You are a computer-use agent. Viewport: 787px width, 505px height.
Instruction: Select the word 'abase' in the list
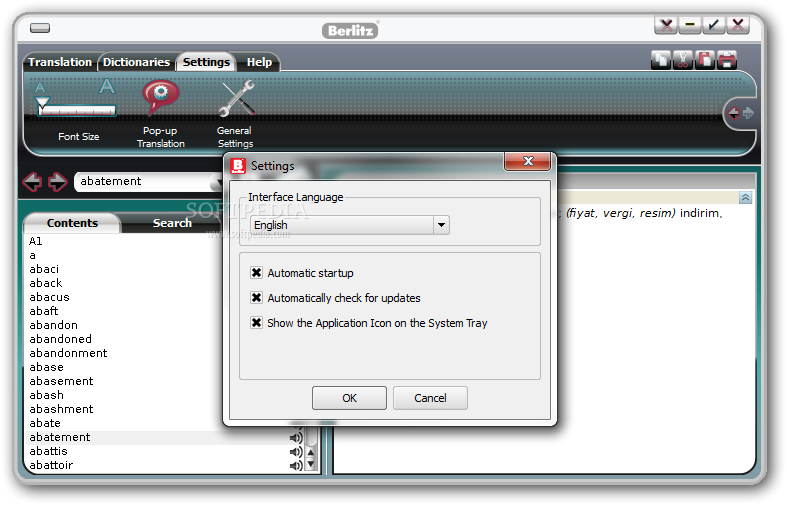(47, 367)
